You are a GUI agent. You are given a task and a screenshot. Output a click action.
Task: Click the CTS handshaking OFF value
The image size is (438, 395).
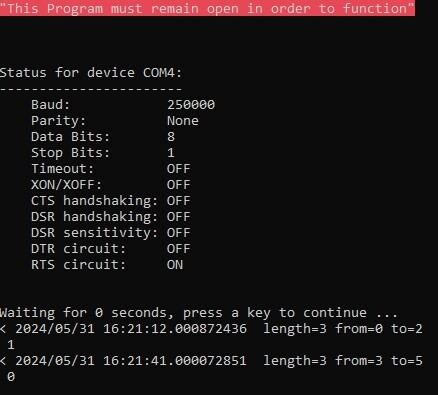(179, 201)
